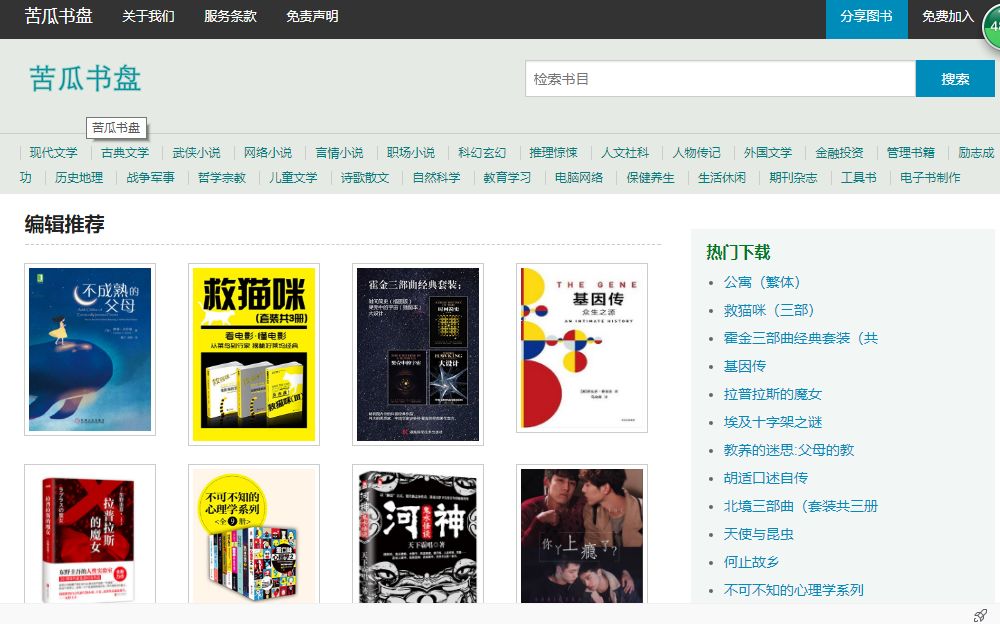This screenshot has width=1000, height=624.
Task: Click the large teal 苦瓜书盘 logo
Action: (85, 78)
